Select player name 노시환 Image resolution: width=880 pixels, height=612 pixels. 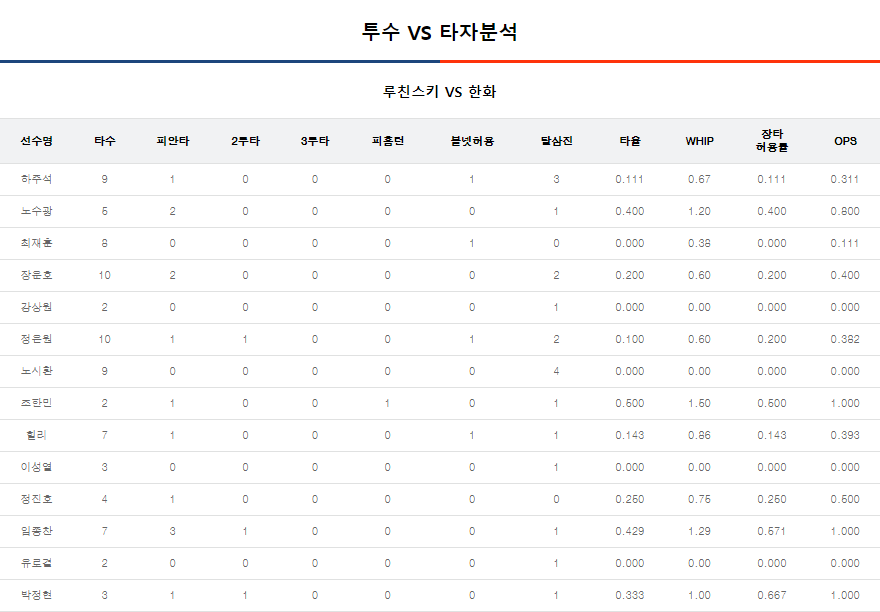tap(36, 371)
